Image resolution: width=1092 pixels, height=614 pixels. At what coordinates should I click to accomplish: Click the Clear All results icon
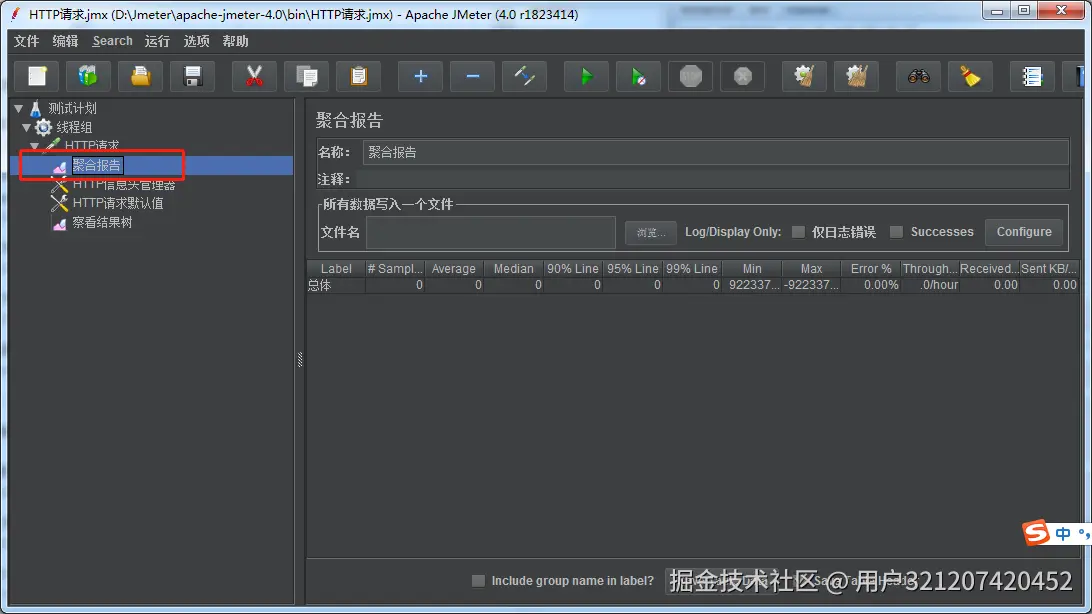[857, 76]
